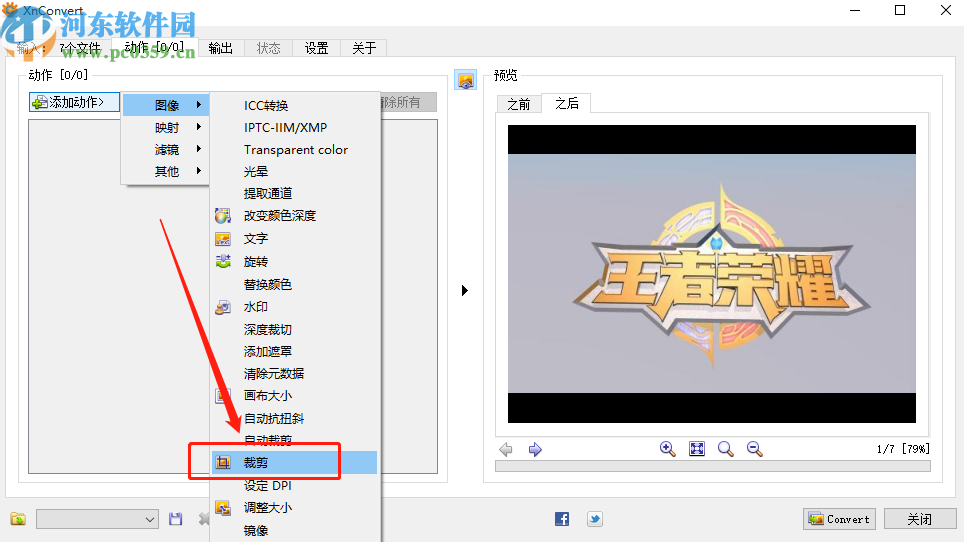Open the preset dropdown list
The height and width of the screenshot is (542, 964).
(x=97, y=519)
